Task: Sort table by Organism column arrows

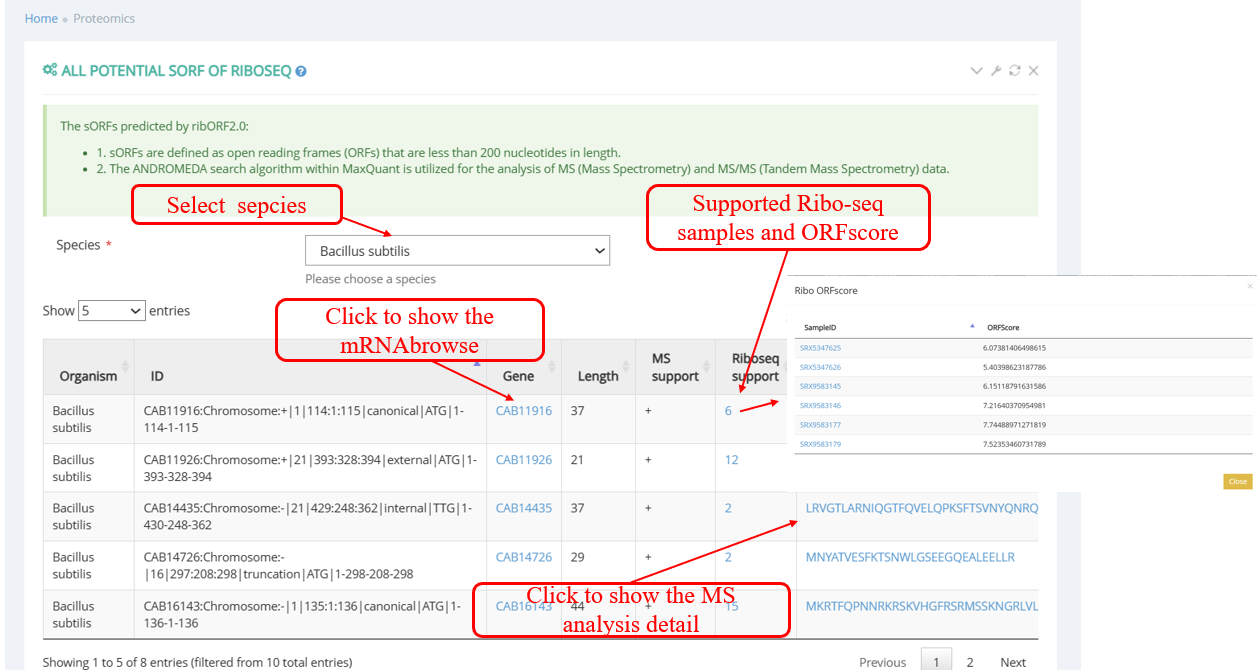Action: point(125,367)
